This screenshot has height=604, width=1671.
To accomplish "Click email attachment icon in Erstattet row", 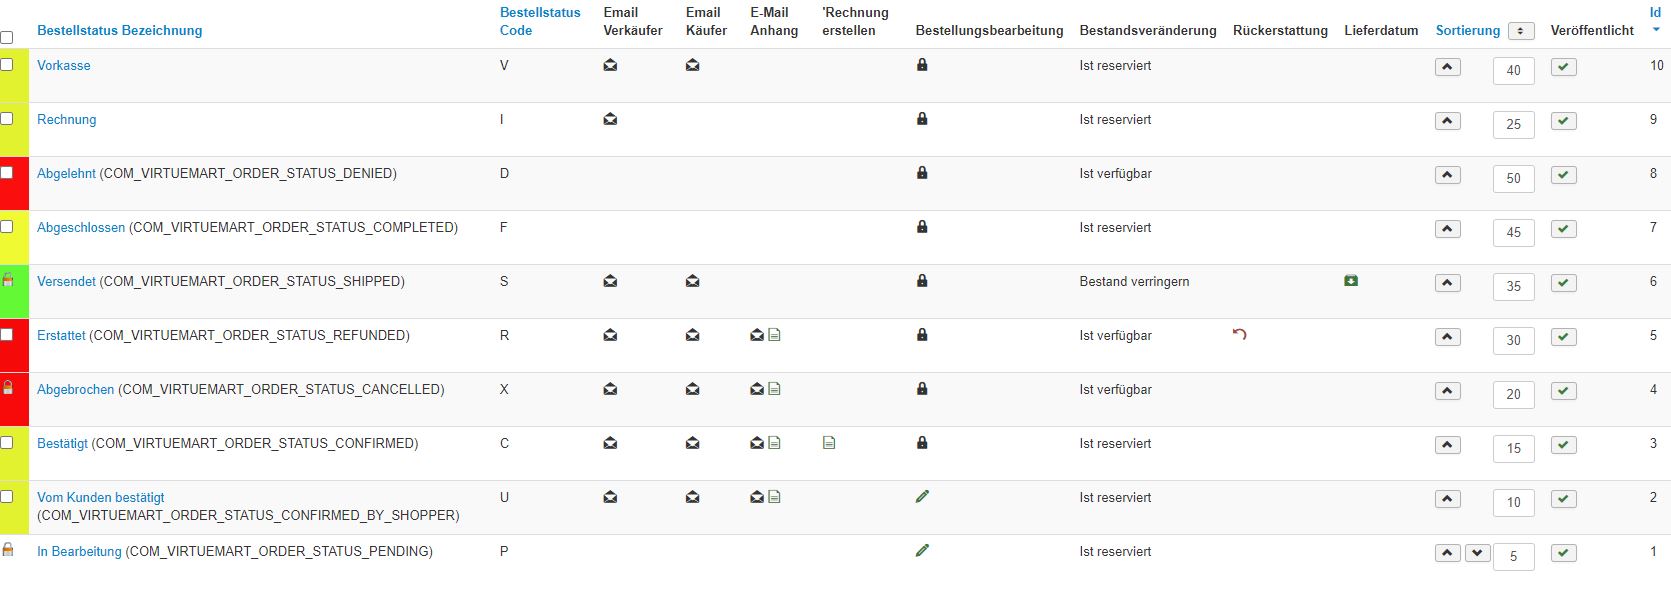I will click(765, 335).
